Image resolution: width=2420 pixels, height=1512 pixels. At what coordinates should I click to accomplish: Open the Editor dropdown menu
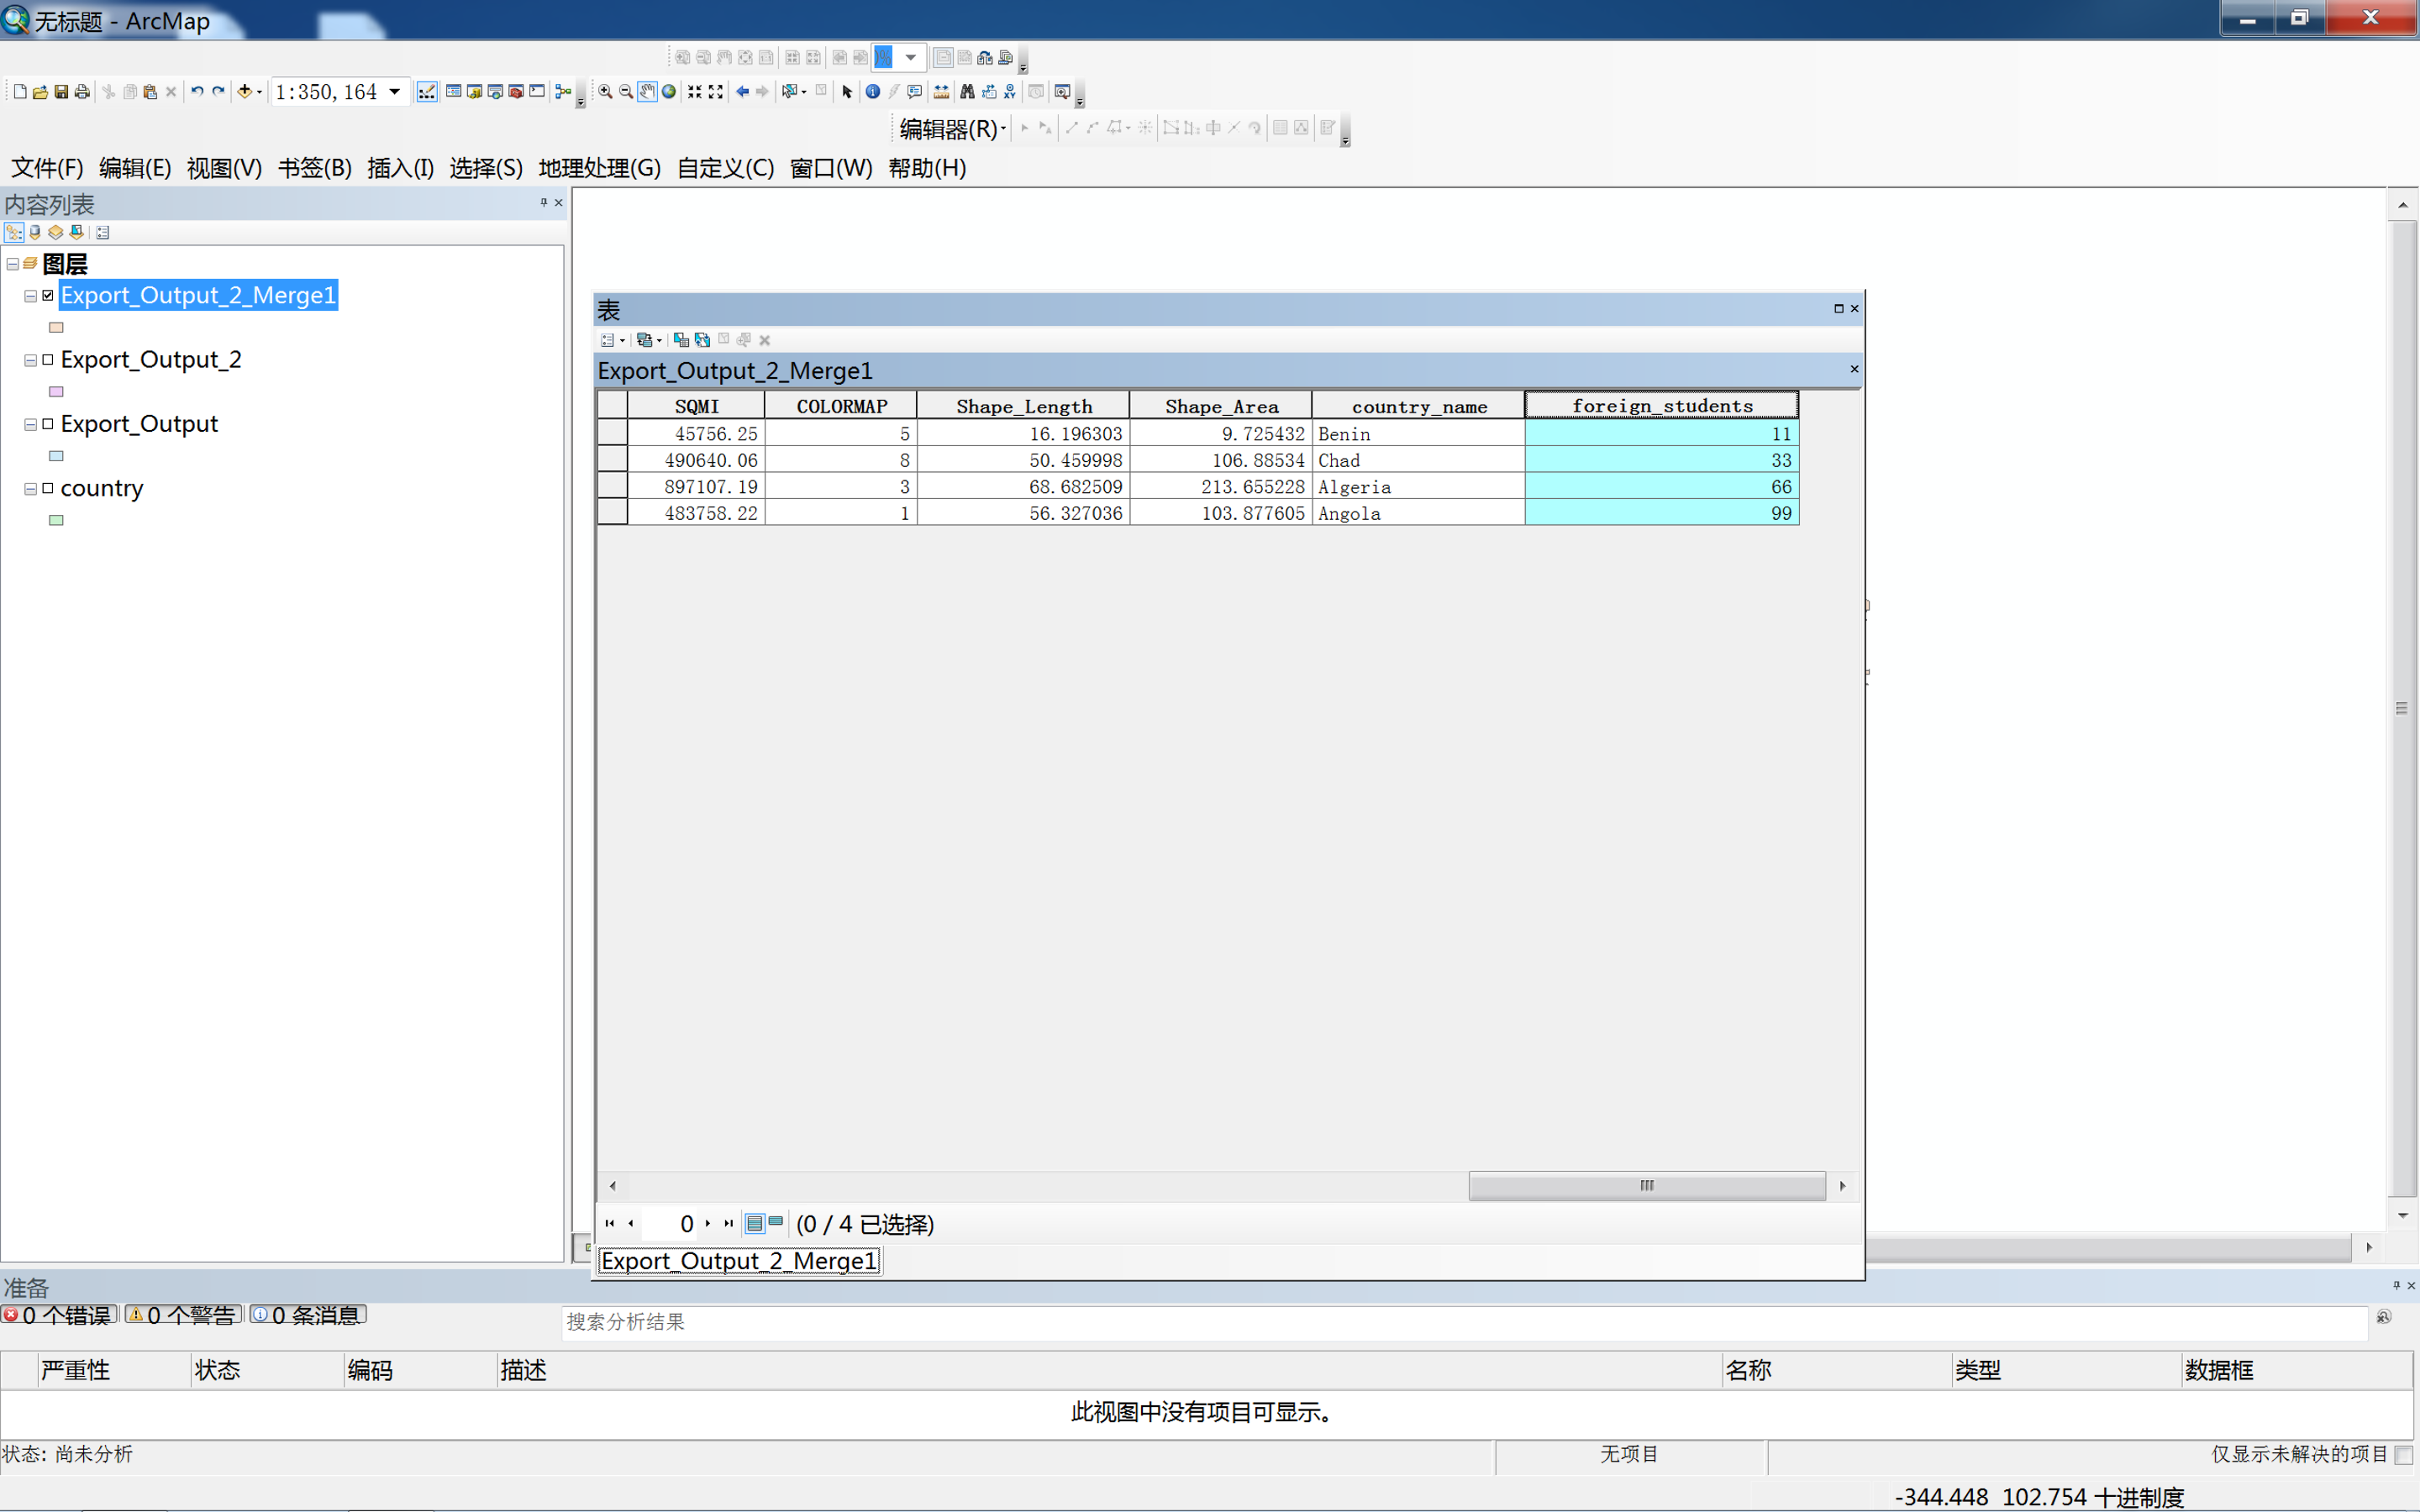[x=952, y=129]
